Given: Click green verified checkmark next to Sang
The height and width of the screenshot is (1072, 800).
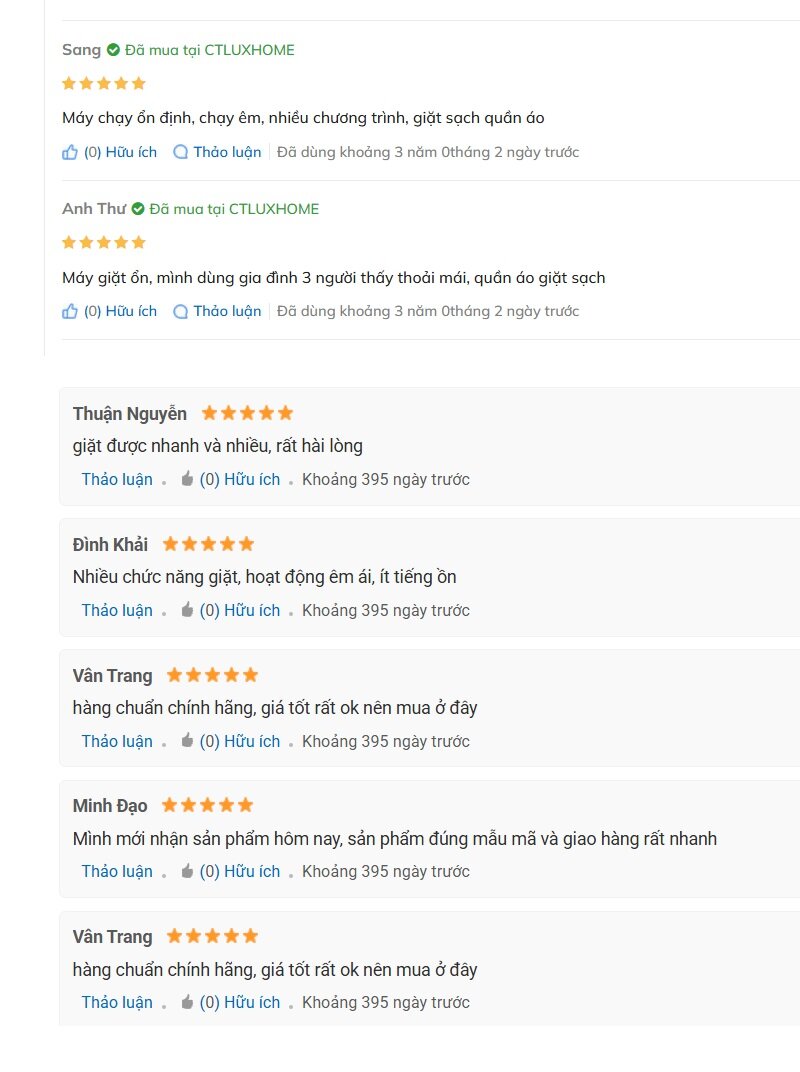Looking at the screenshot, I should coord(114,50).
